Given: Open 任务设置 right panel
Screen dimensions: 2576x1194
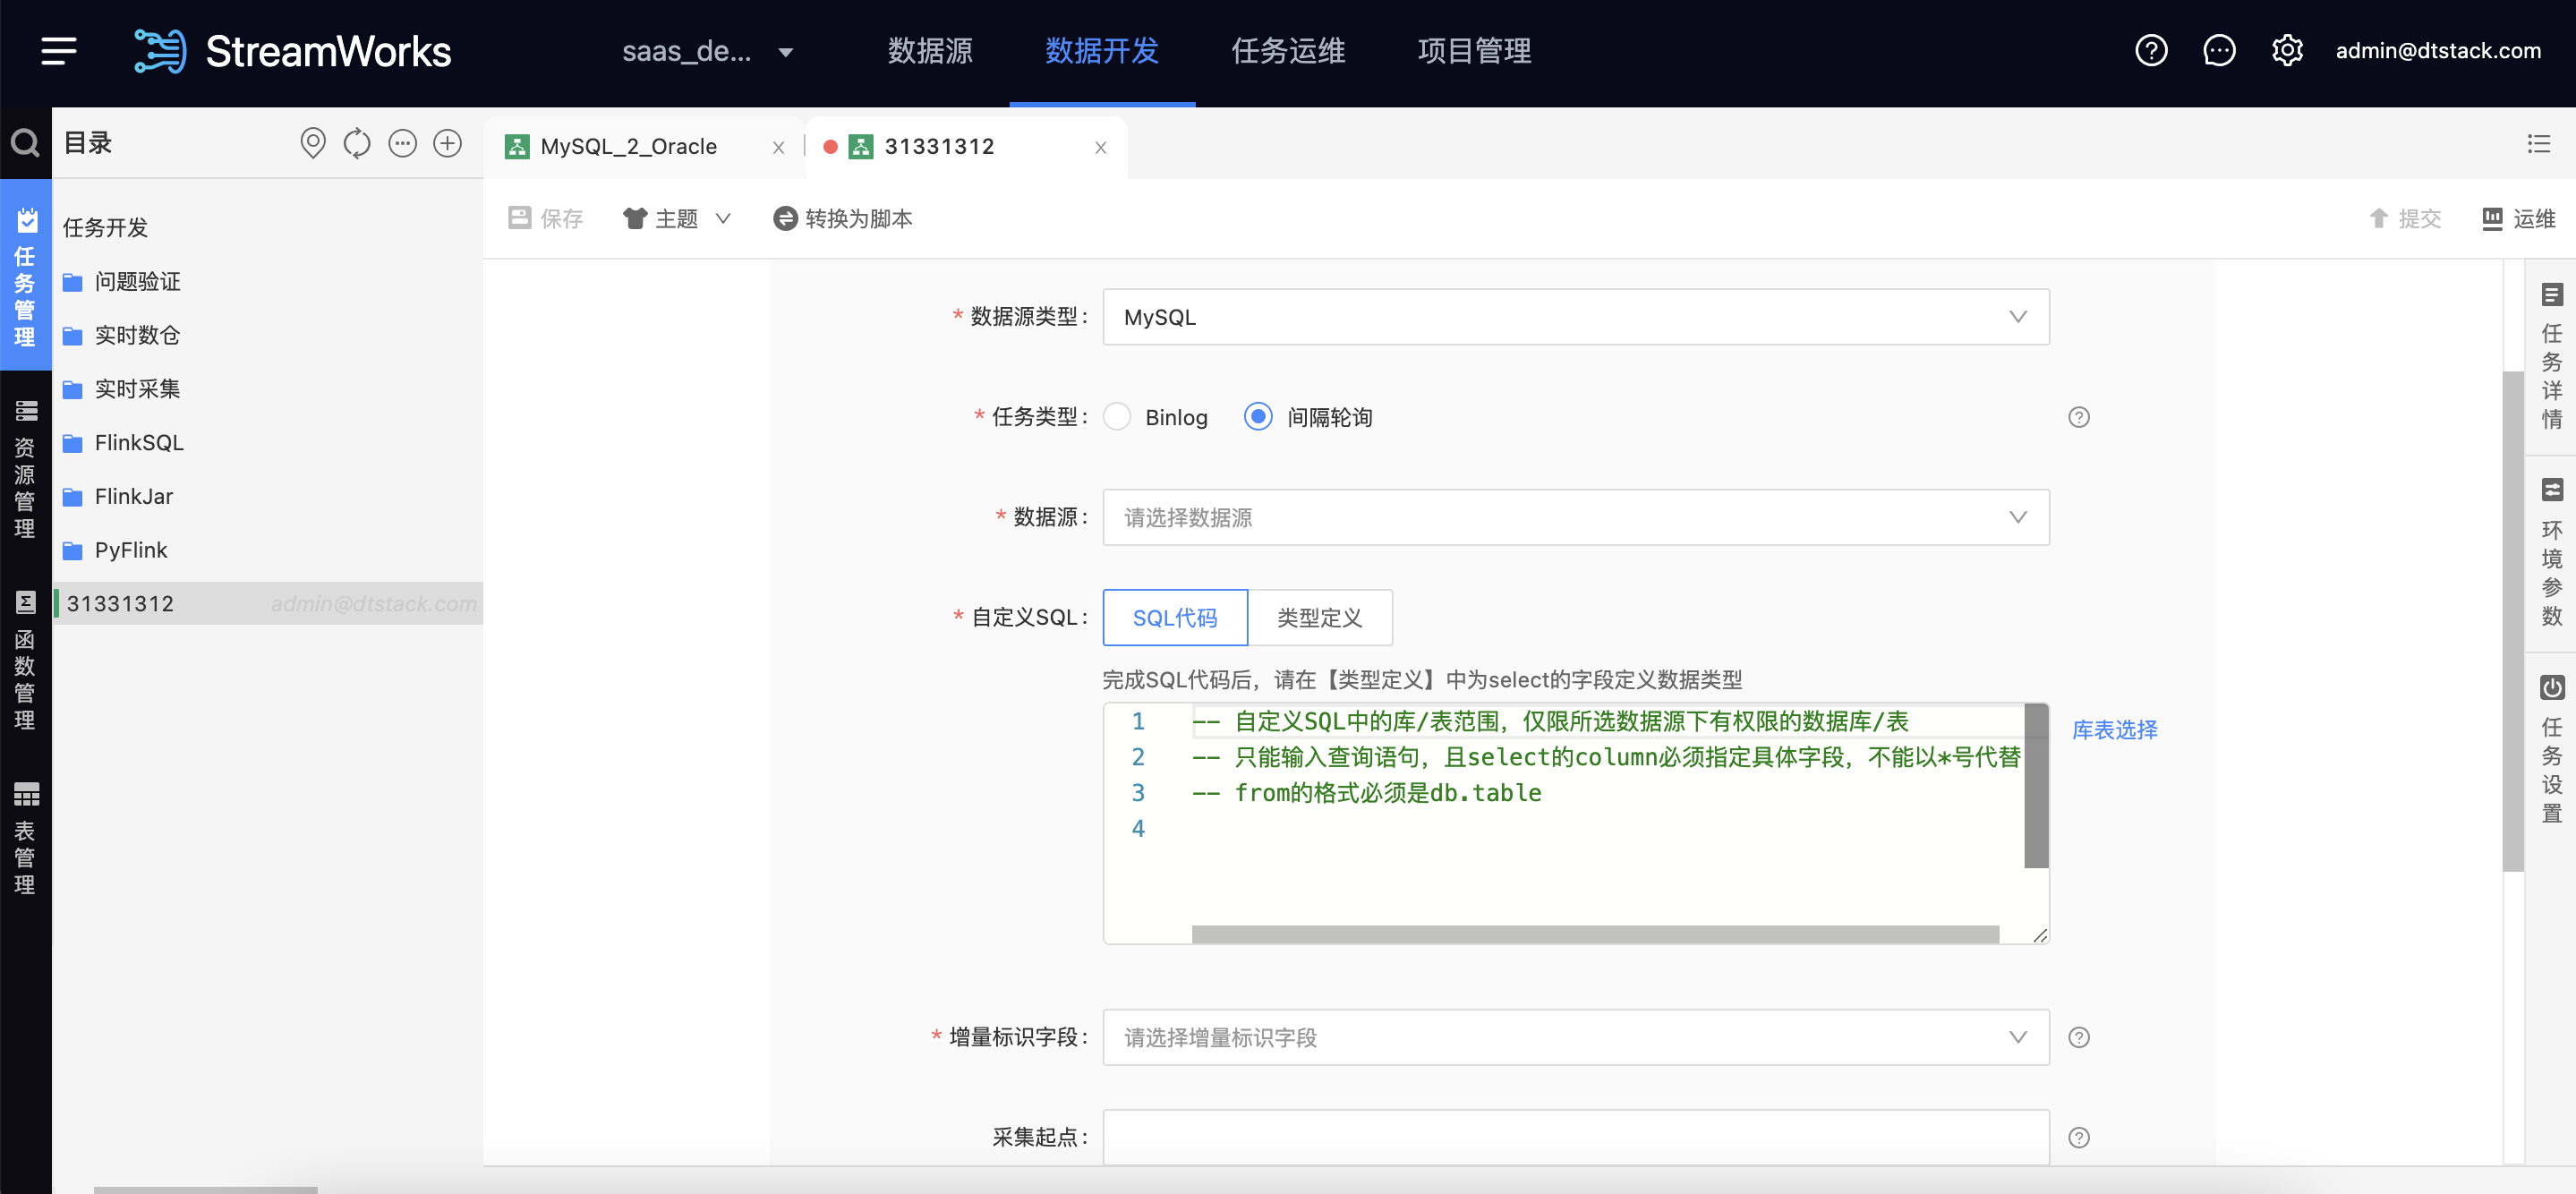Looking at the screenshot, I should pos(2551,749).
